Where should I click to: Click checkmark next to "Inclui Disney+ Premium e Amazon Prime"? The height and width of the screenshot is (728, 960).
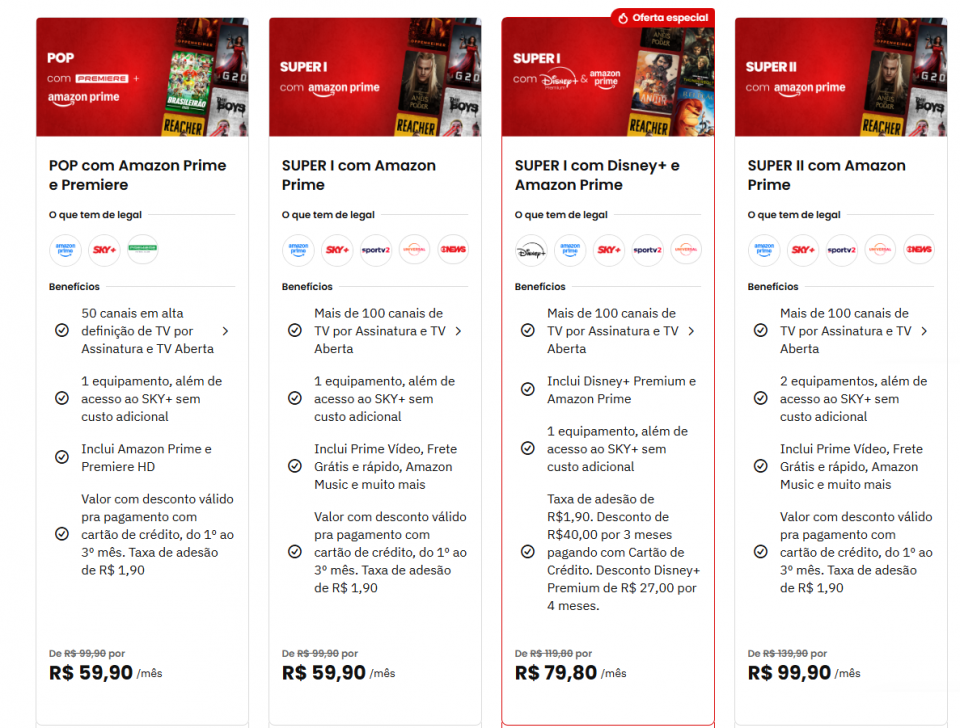tap(528, 390)
